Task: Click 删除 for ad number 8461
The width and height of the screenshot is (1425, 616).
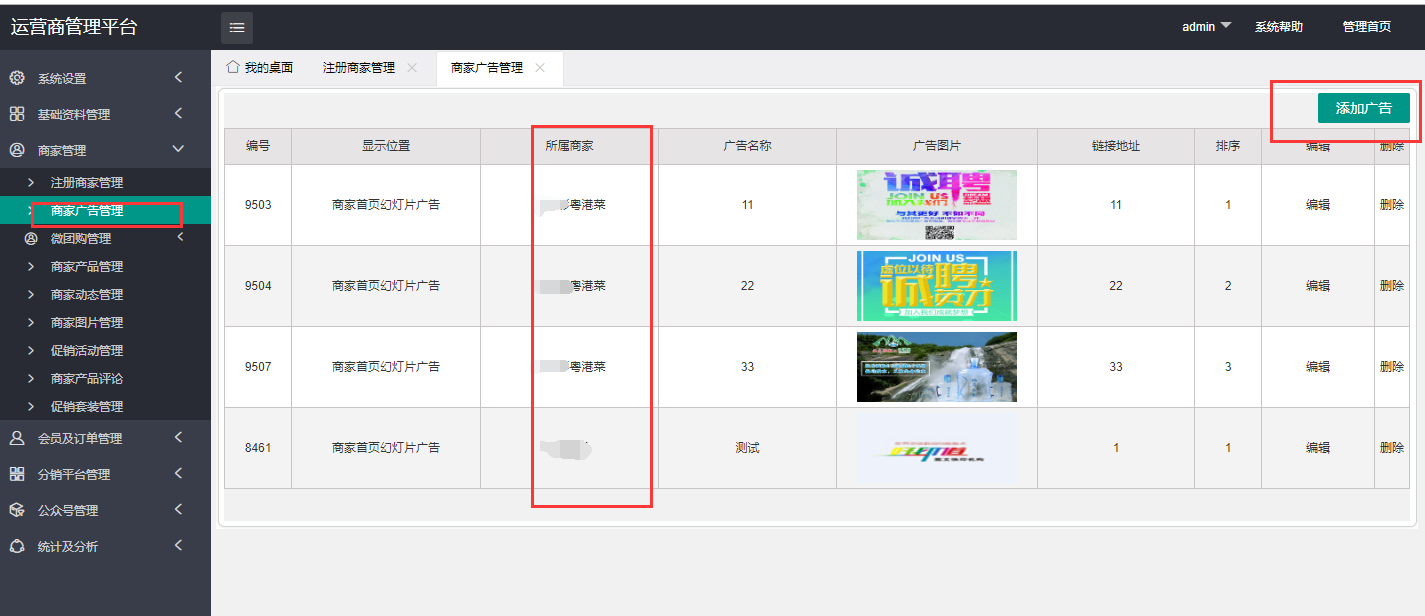Action: (x=1391, y=448)
